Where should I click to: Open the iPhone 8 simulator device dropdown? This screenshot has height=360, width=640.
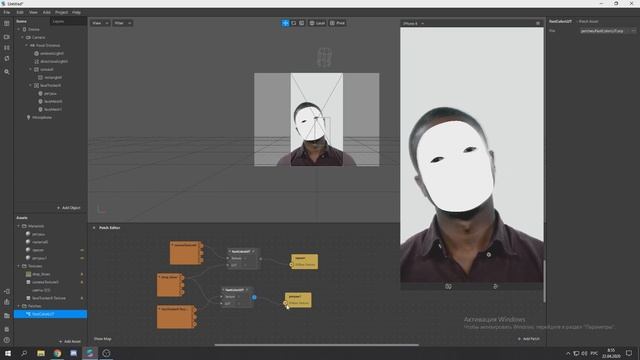pyautogui.click(x=413, y=24)
